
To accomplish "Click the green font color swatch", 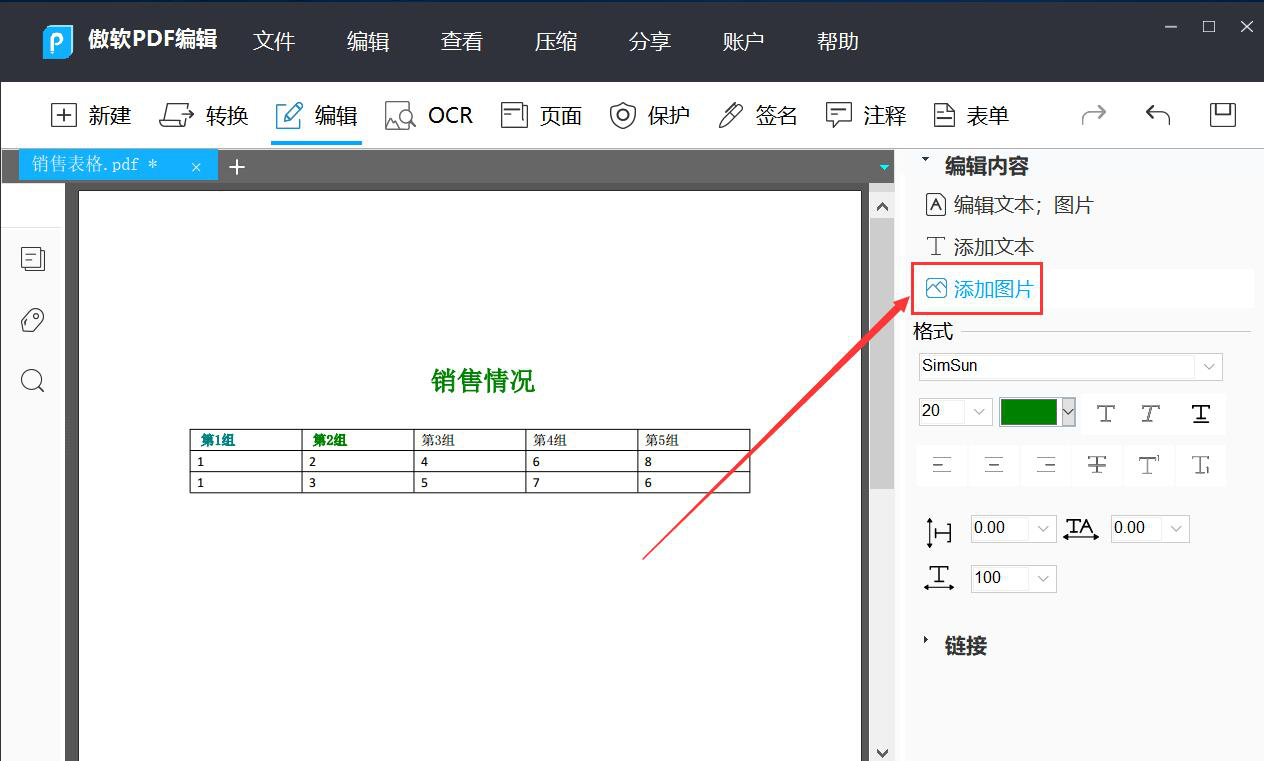I will [1029, 412].
